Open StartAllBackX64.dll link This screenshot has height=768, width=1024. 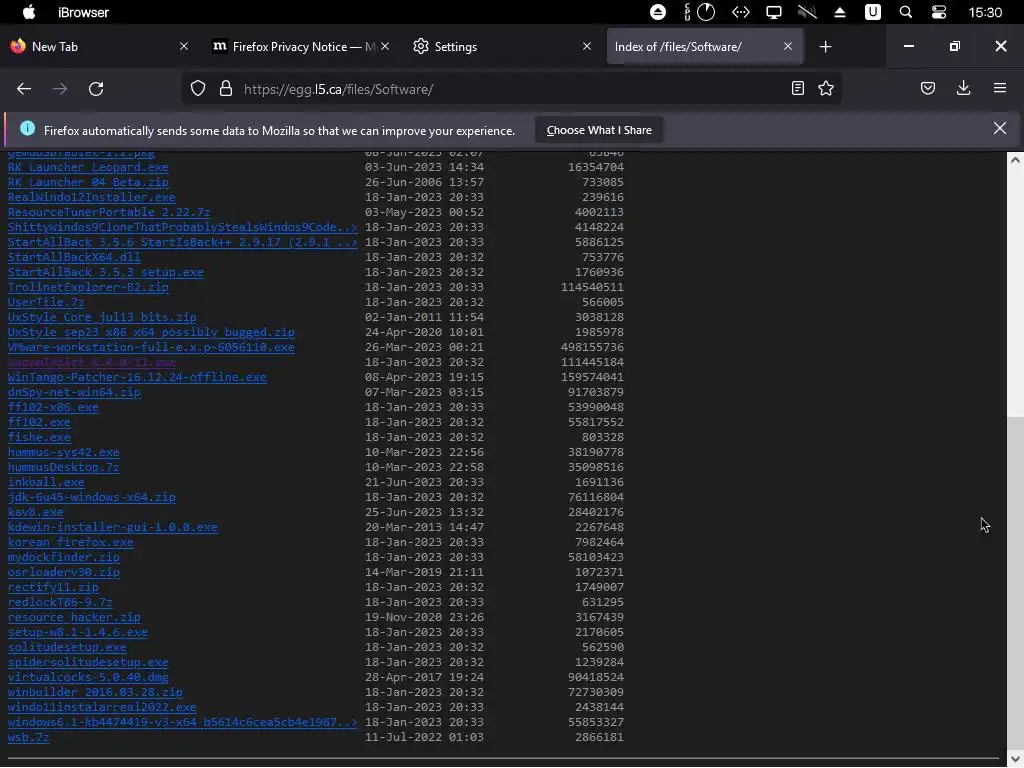[74, 257]
